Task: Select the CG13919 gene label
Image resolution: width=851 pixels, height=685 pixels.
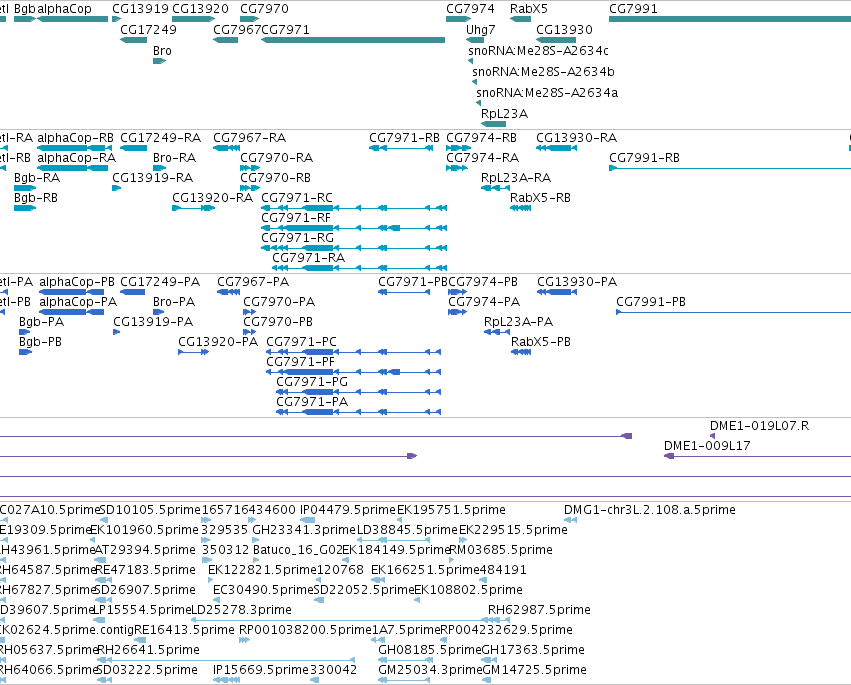Action: point(141,9)
